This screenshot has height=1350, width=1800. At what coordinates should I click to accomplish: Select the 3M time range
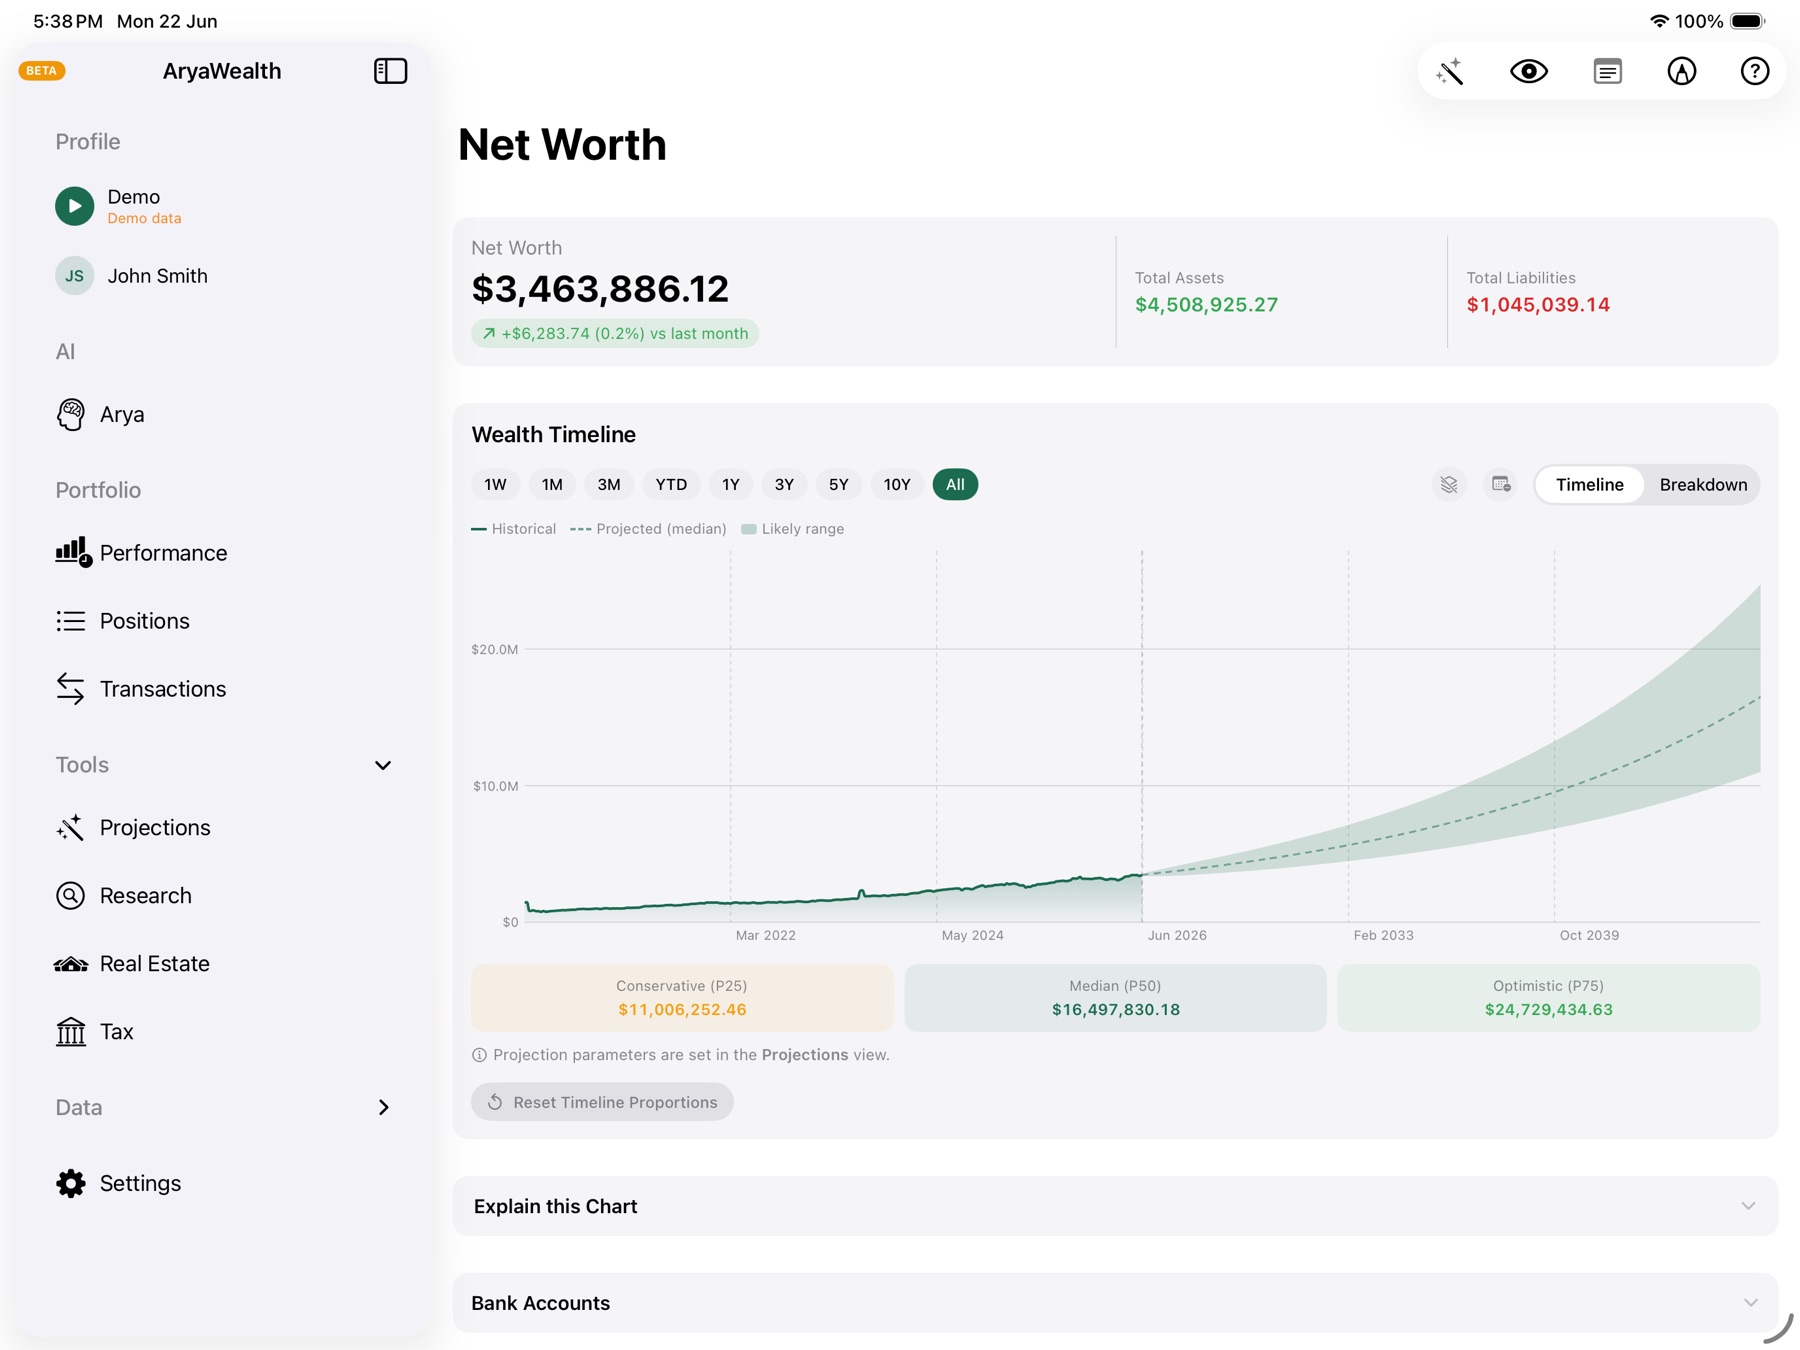(609, 484)
